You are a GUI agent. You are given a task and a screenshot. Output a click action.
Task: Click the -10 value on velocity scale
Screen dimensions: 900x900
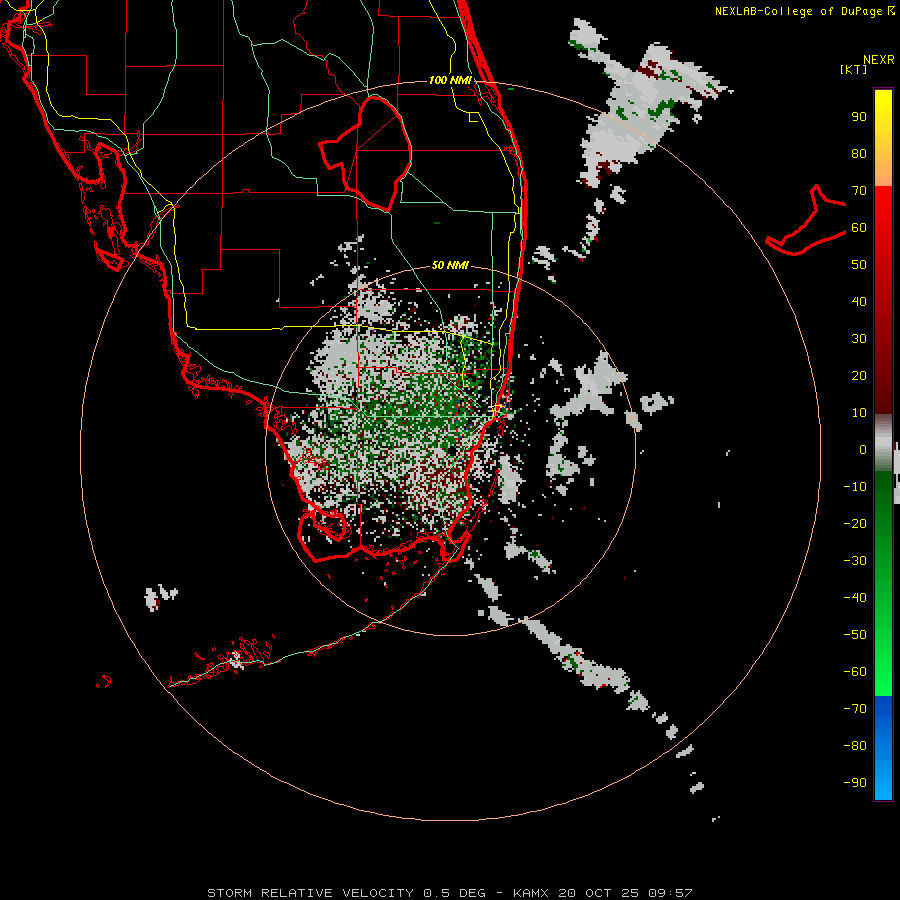click(855, 487)
